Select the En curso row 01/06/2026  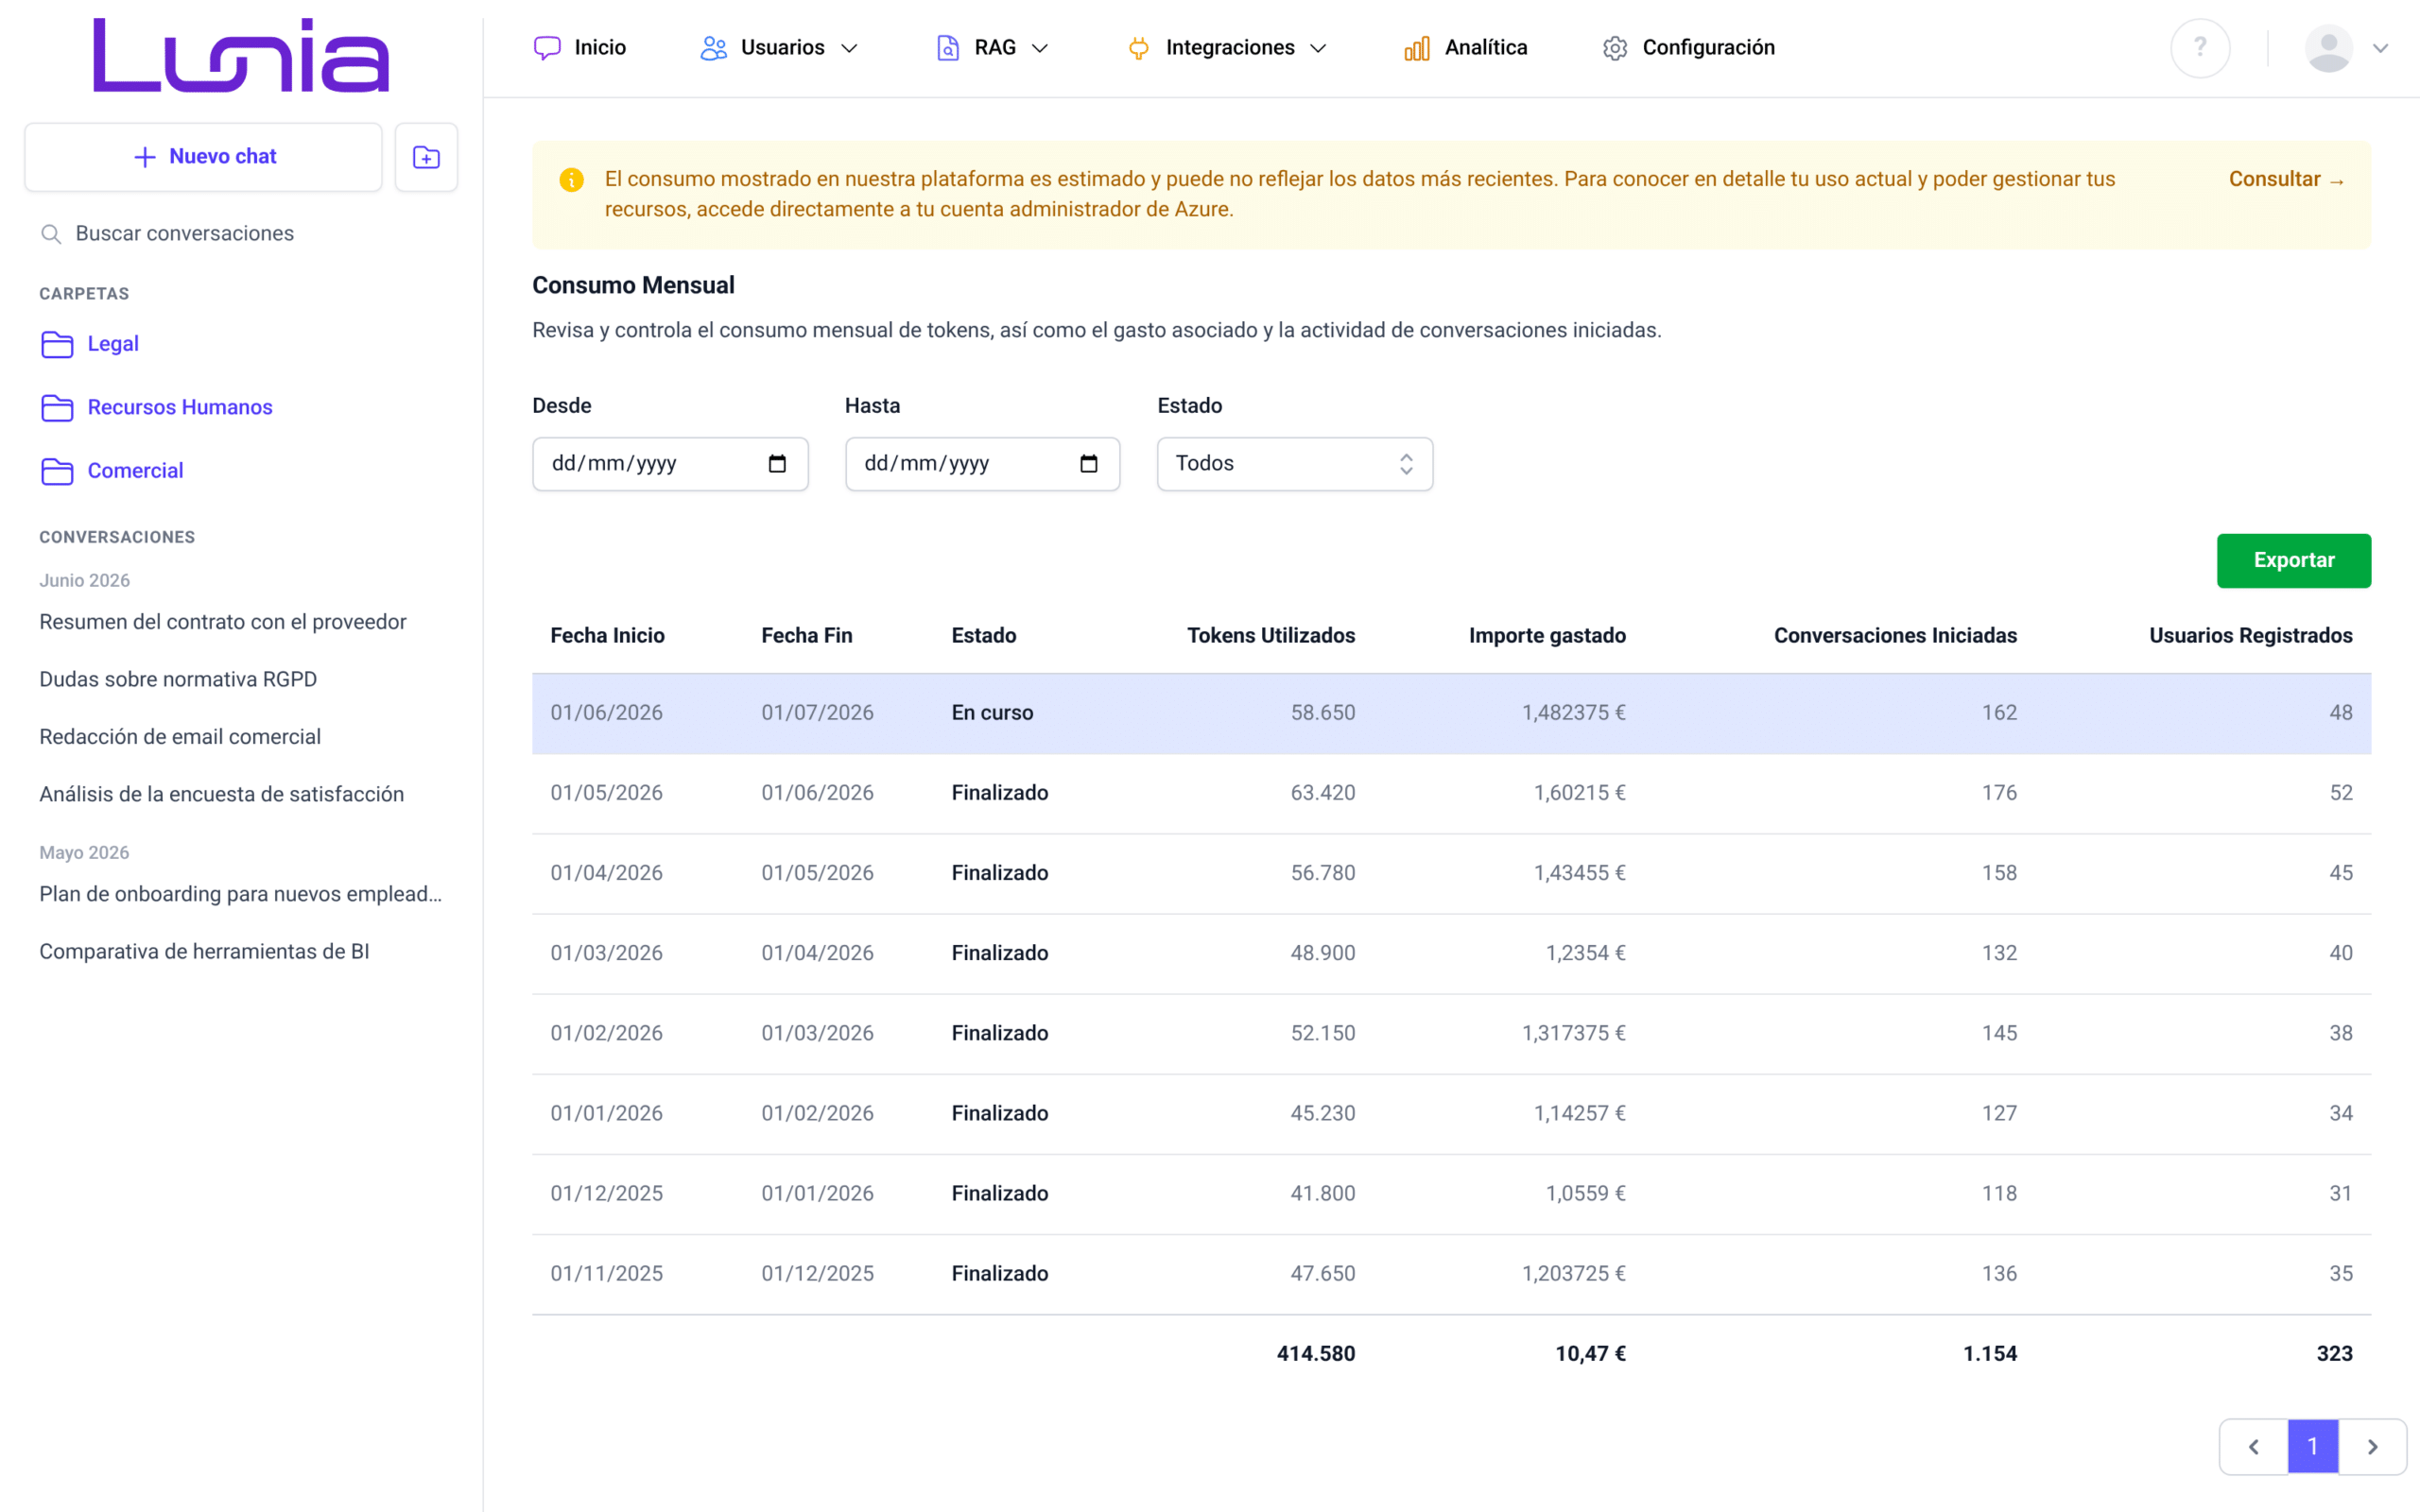1451,713
